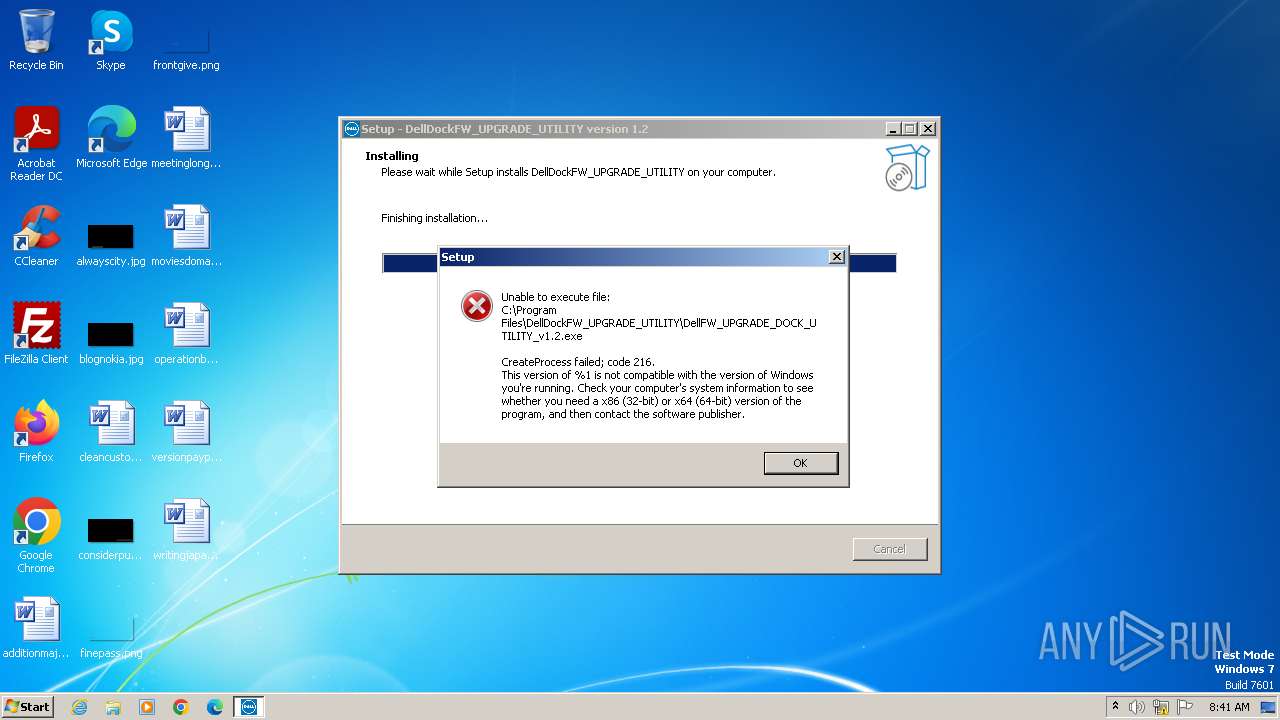This screenshot has width=1280, height=720.
Task: Click the installation progress bar
Action: (x=639, y=263)
